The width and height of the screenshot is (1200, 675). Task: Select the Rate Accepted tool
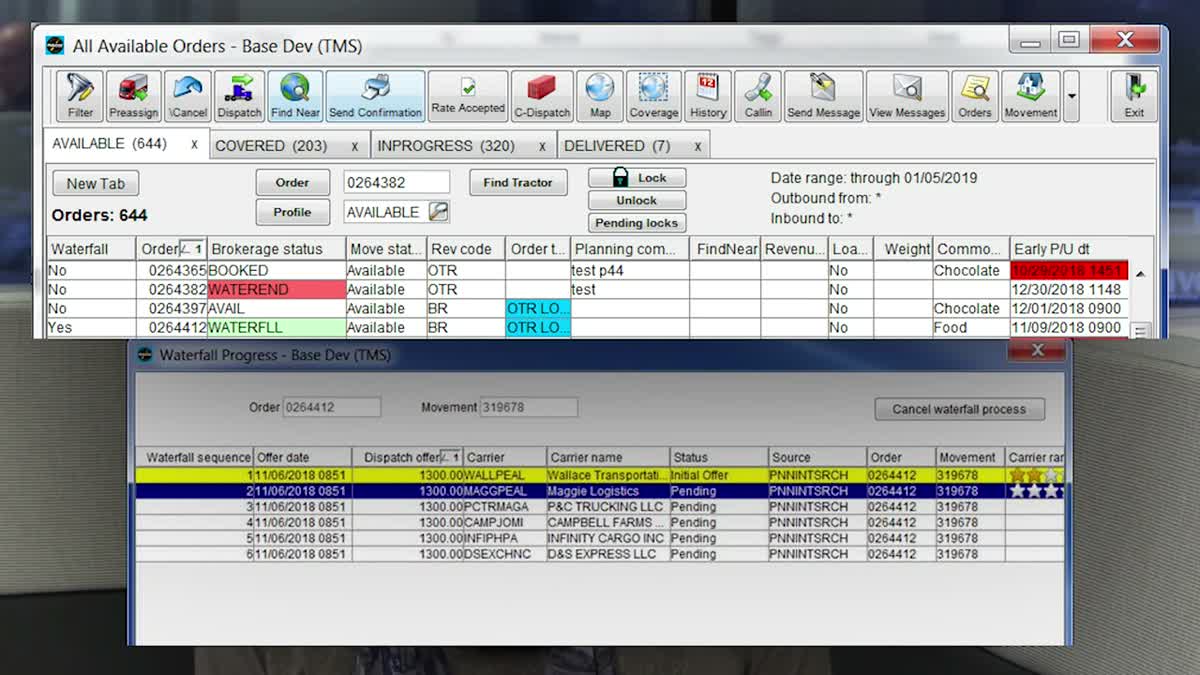tap(468, 96)
